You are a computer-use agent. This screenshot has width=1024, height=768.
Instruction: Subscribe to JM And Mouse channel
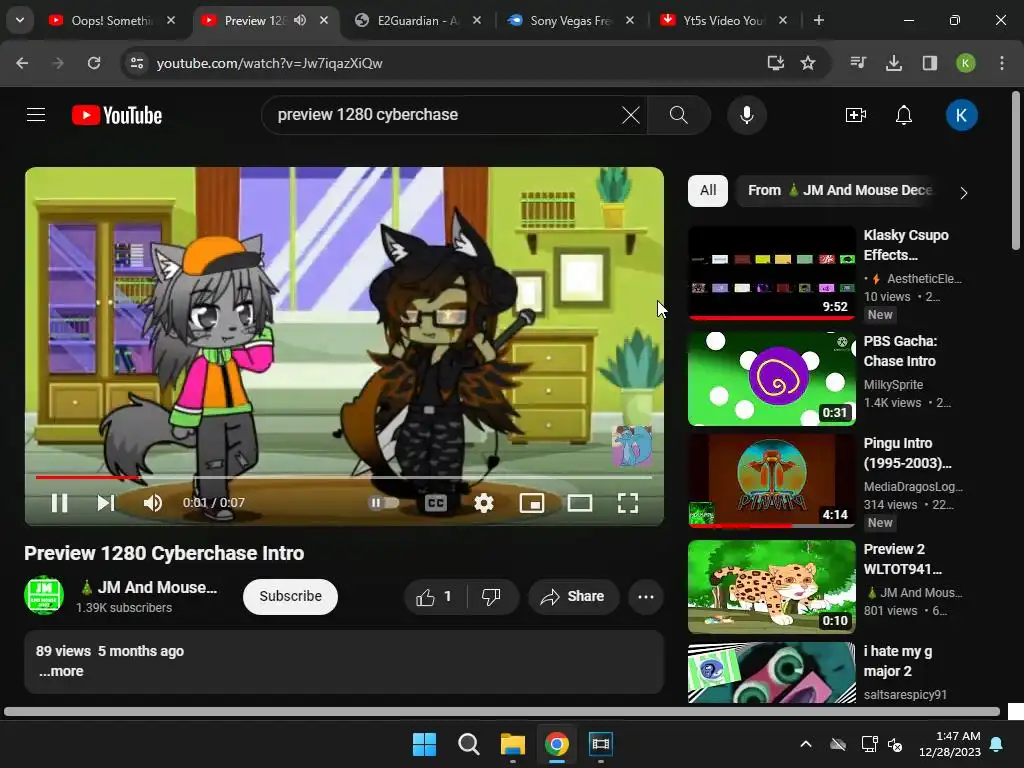coord(290,596)
